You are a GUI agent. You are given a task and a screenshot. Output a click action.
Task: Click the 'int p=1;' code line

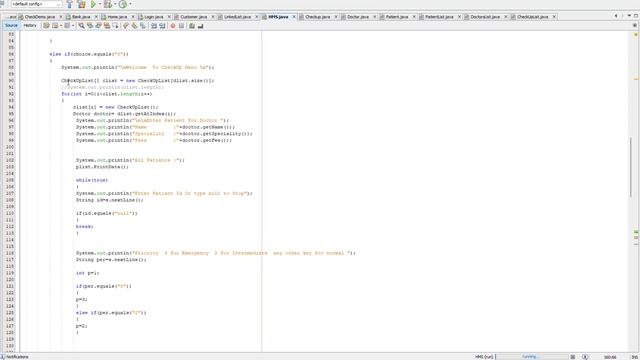tap(87, 273)
